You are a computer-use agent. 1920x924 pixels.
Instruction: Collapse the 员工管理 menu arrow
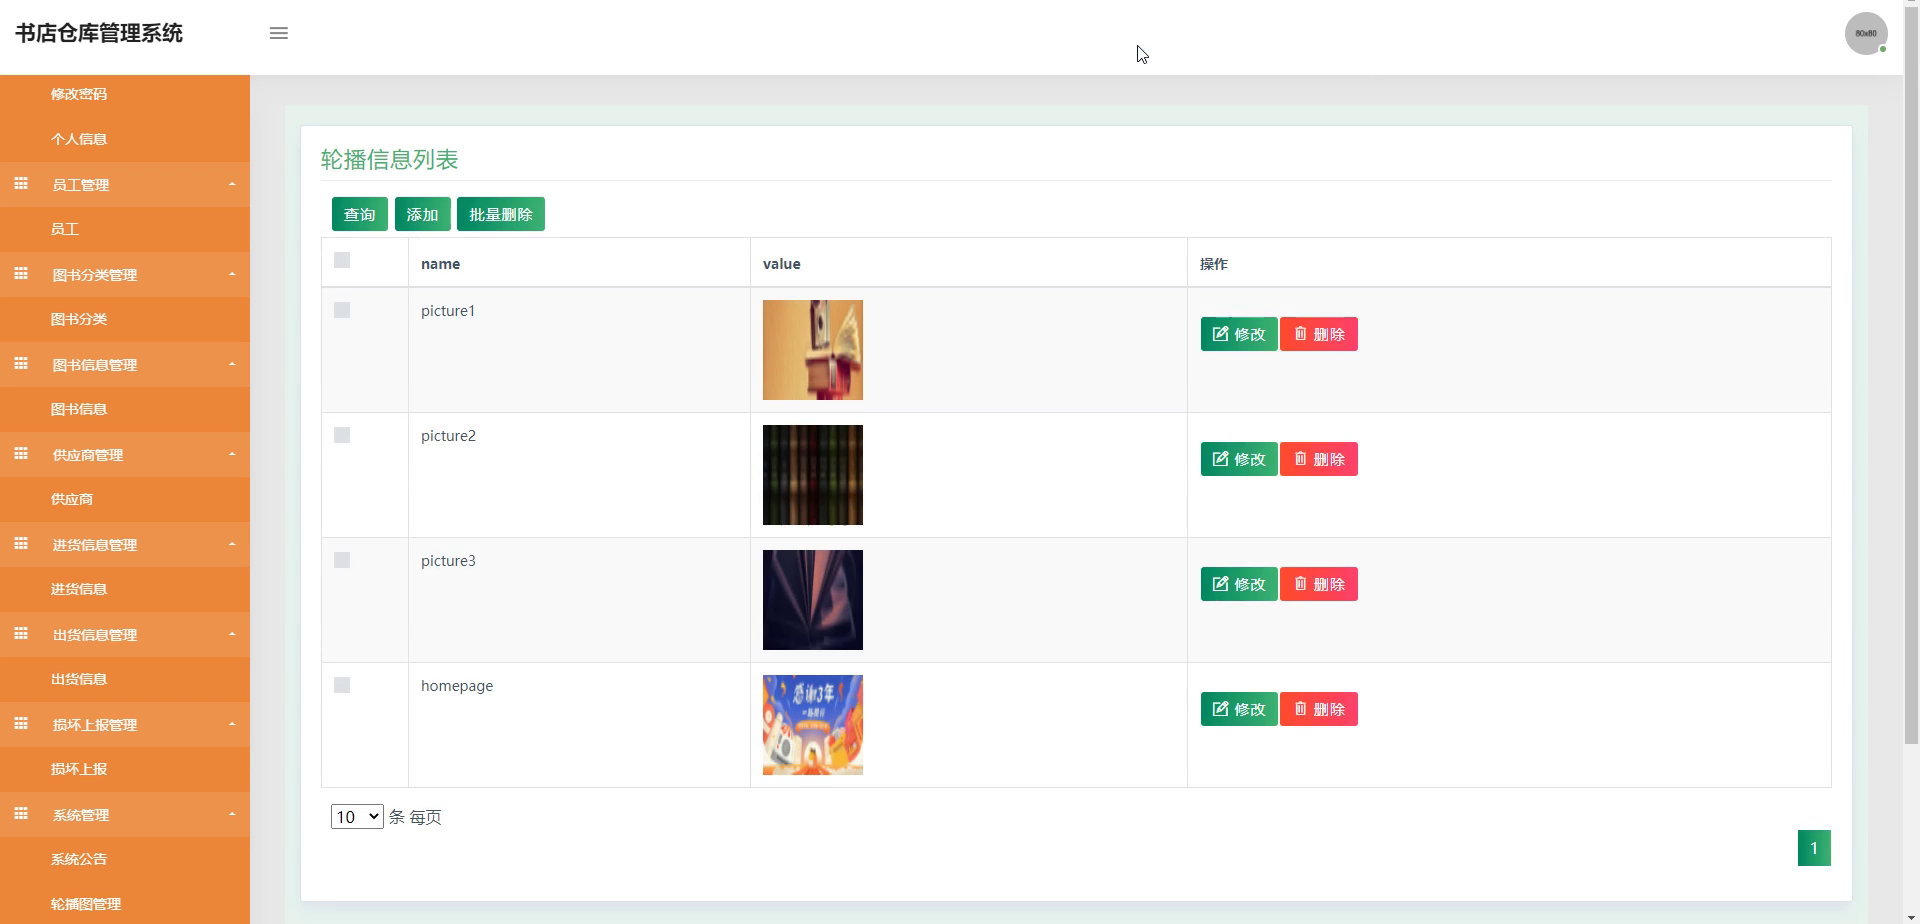pyautogui.click(x=232, y=184)
